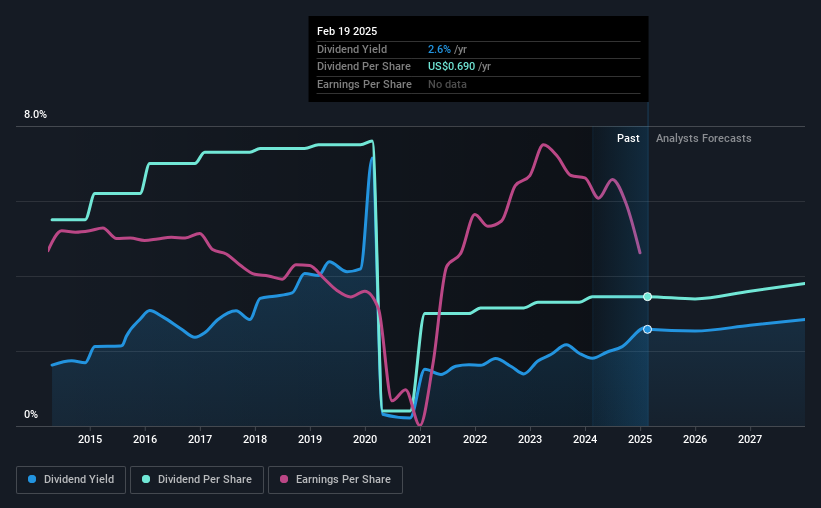This screenshot has height=508, width=821.
Task: Click the 2022 x-axis label
Action: 475,439
